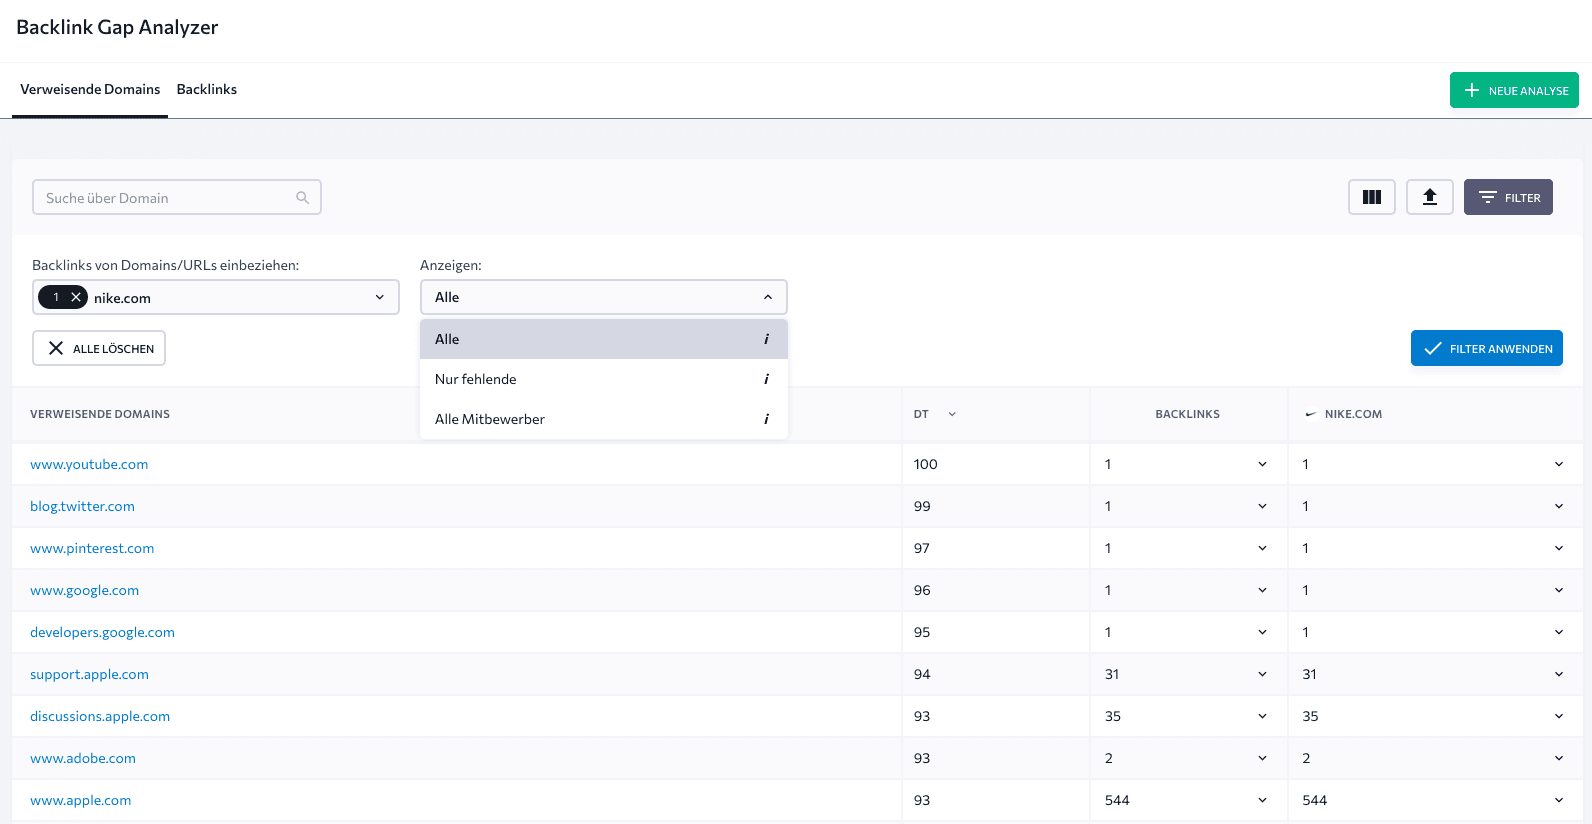Click the Backlink Gap Analyzer title
1592x824 pixels.
point(117,27)
